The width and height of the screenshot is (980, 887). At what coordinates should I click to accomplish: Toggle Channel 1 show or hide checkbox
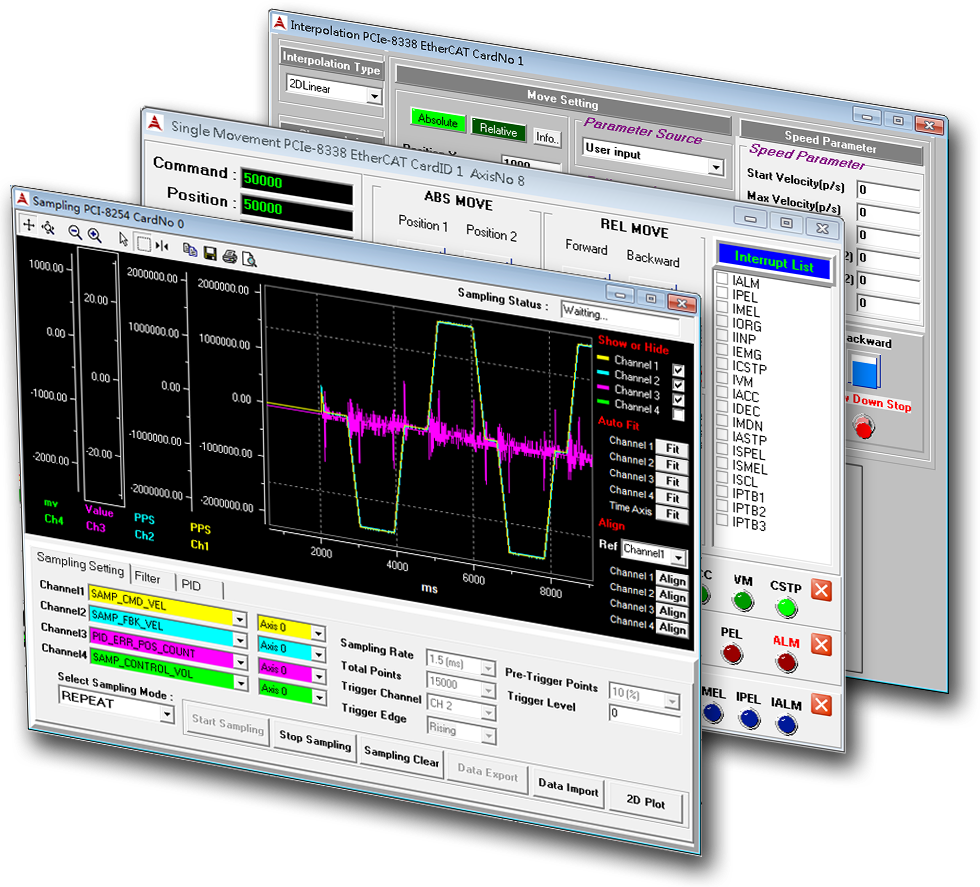(678, 371)
